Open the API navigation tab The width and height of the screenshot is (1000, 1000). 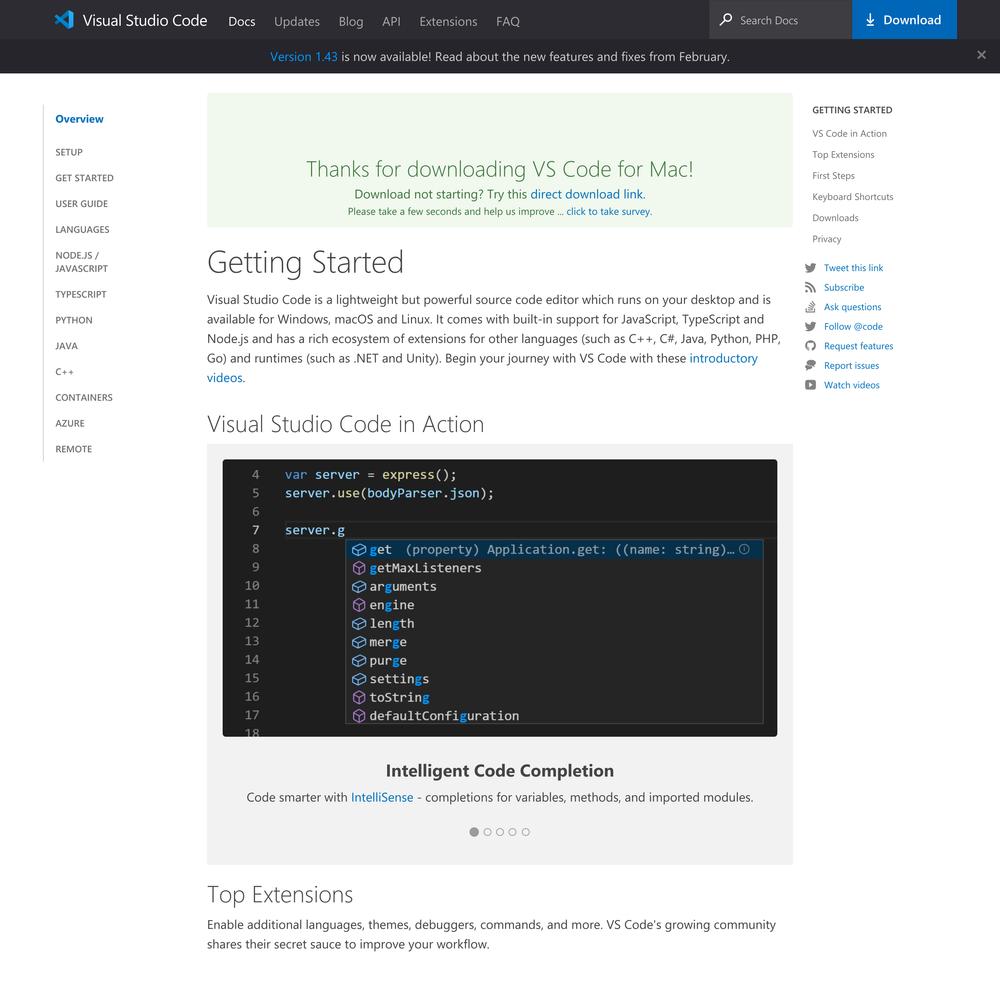click(392, 22)
